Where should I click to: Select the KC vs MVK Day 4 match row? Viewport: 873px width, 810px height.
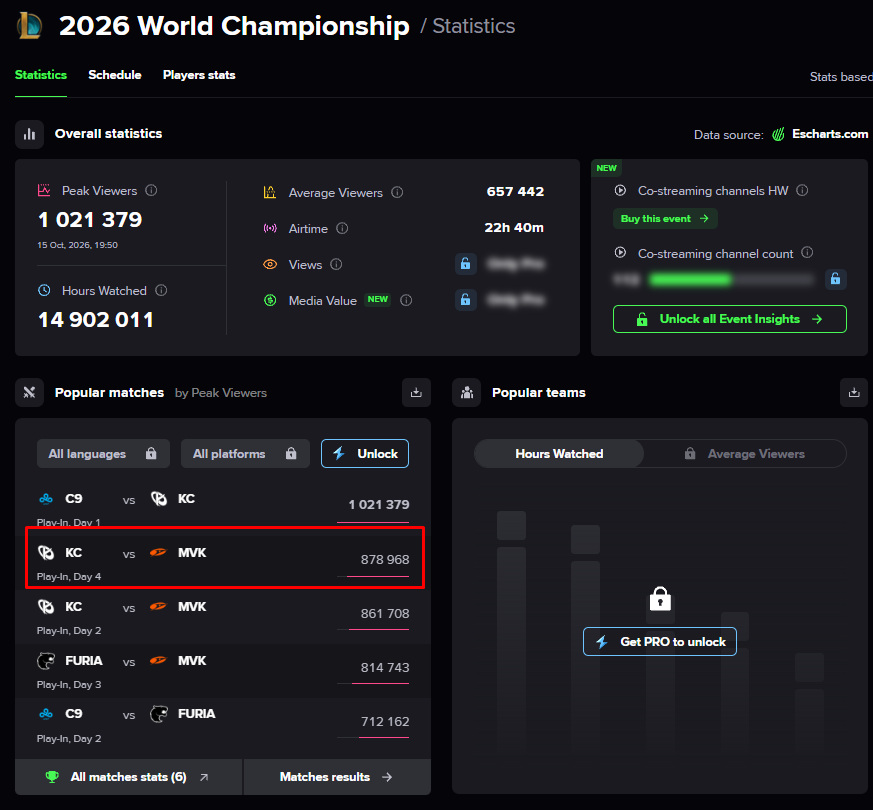click(x=225, y=558)
